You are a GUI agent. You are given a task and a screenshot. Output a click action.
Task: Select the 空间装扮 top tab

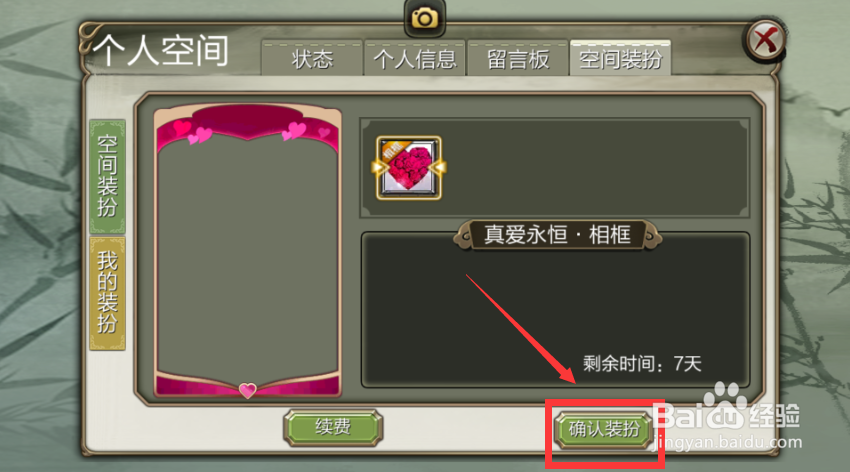(620, 58)
